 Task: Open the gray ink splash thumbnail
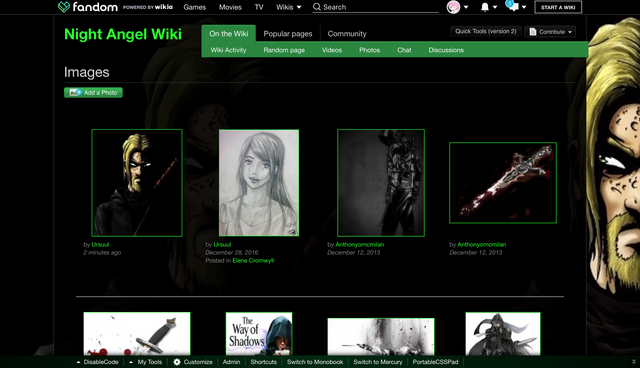pos(381,337)
